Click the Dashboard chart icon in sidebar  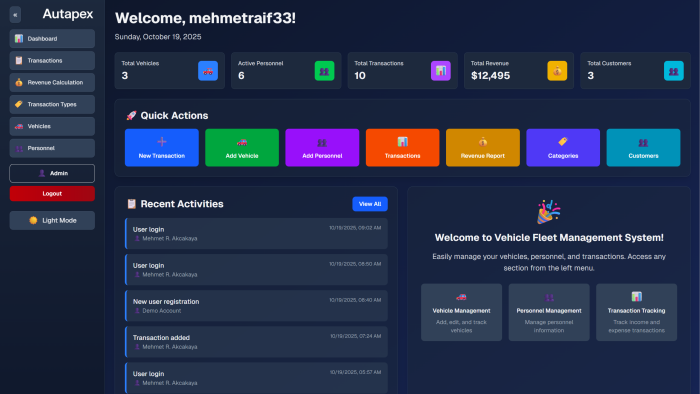coord(19,39)
